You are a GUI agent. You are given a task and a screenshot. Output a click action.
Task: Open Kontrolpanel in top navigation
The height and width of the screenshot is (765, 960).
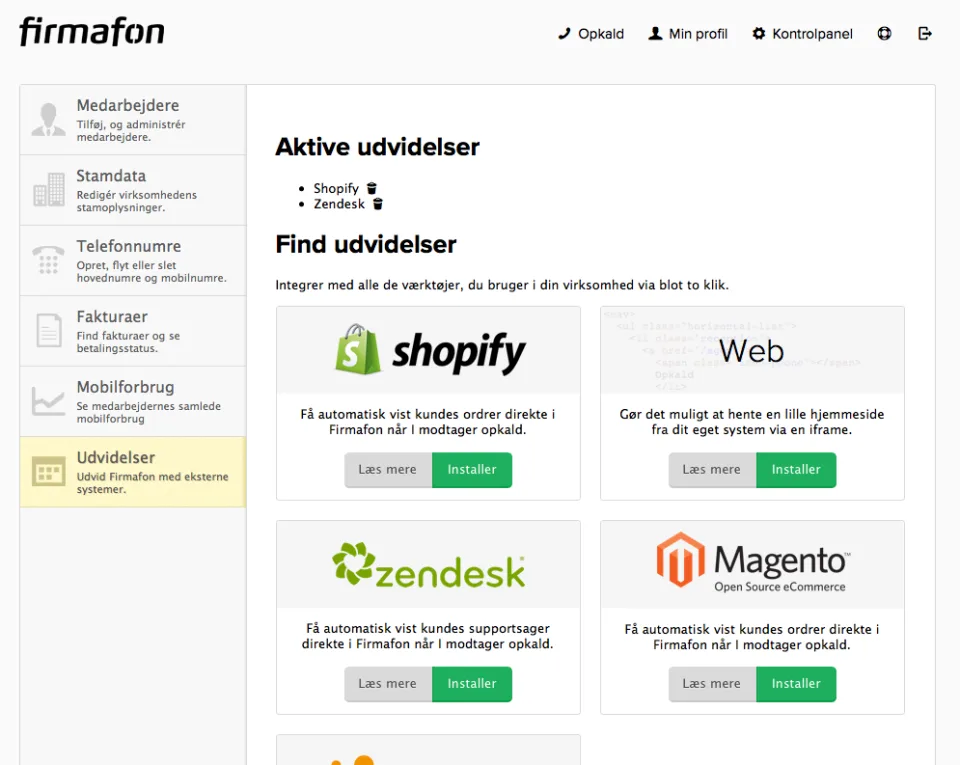pyautogui.click(x=803, y=34)
